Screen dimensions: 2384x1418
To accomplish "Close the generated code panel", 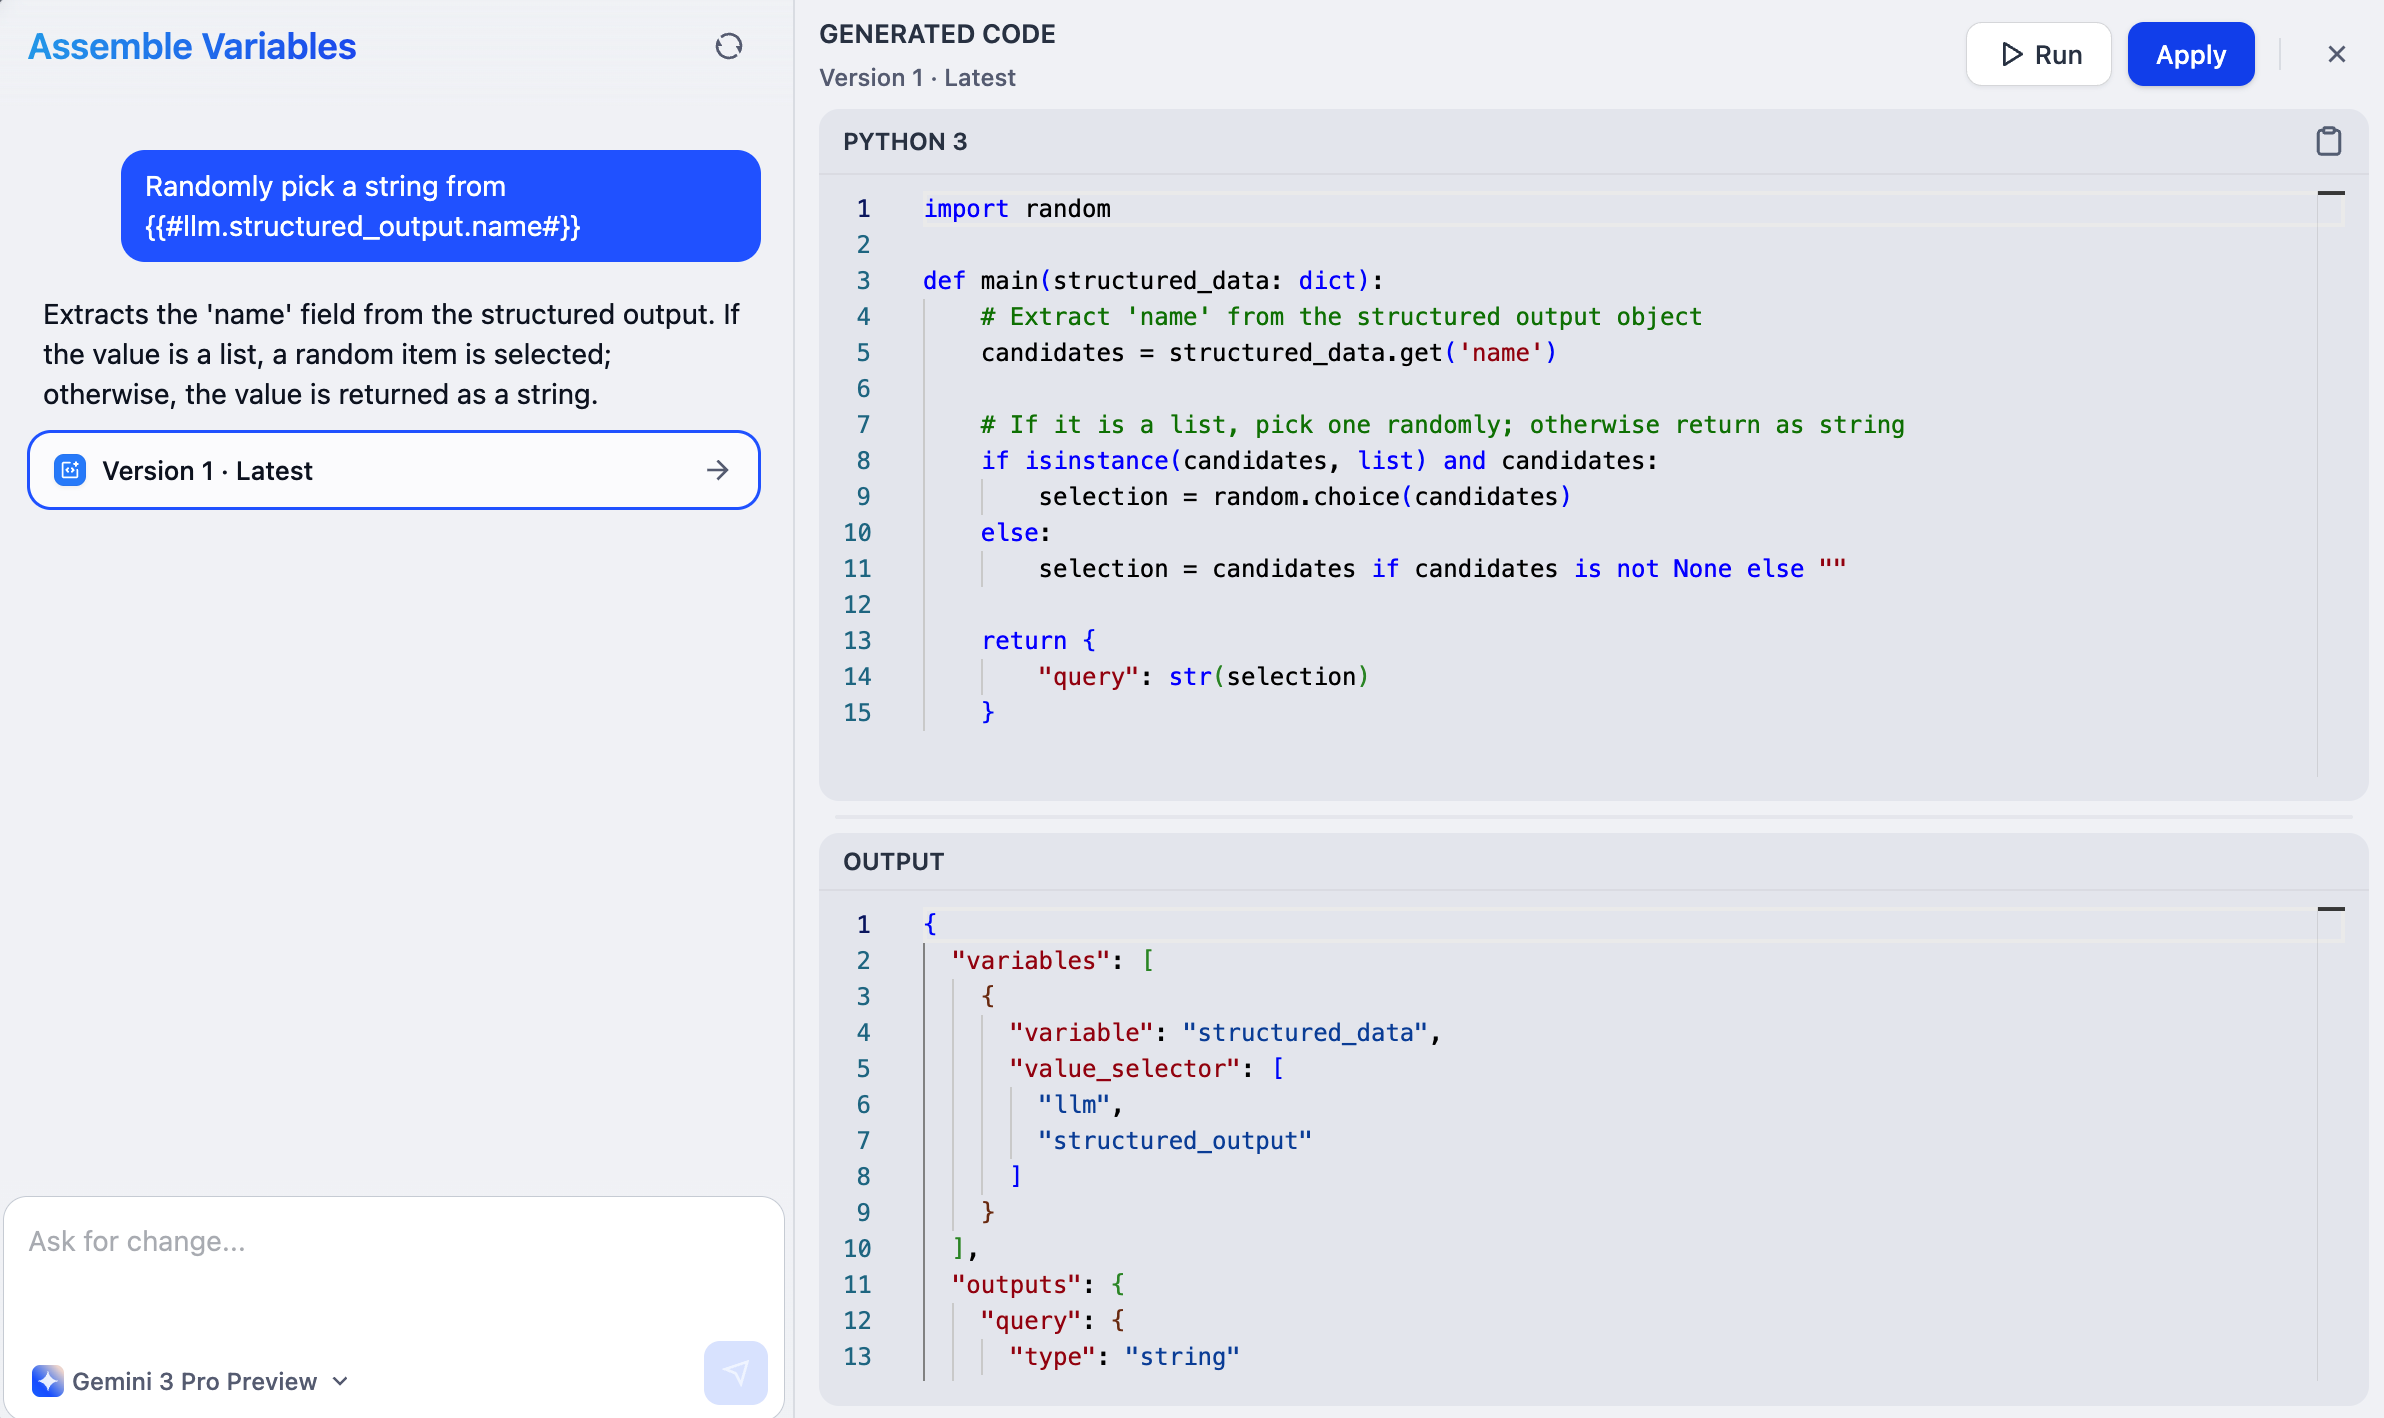I will coord(2336,54).
